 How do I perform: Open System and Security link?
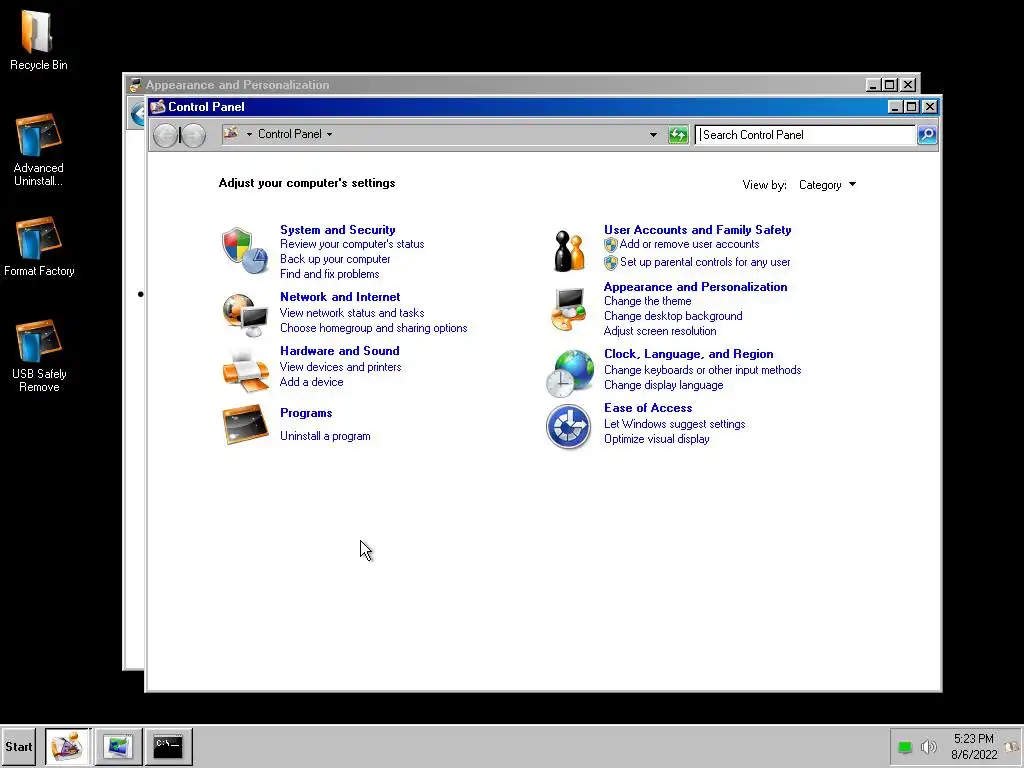338,230
